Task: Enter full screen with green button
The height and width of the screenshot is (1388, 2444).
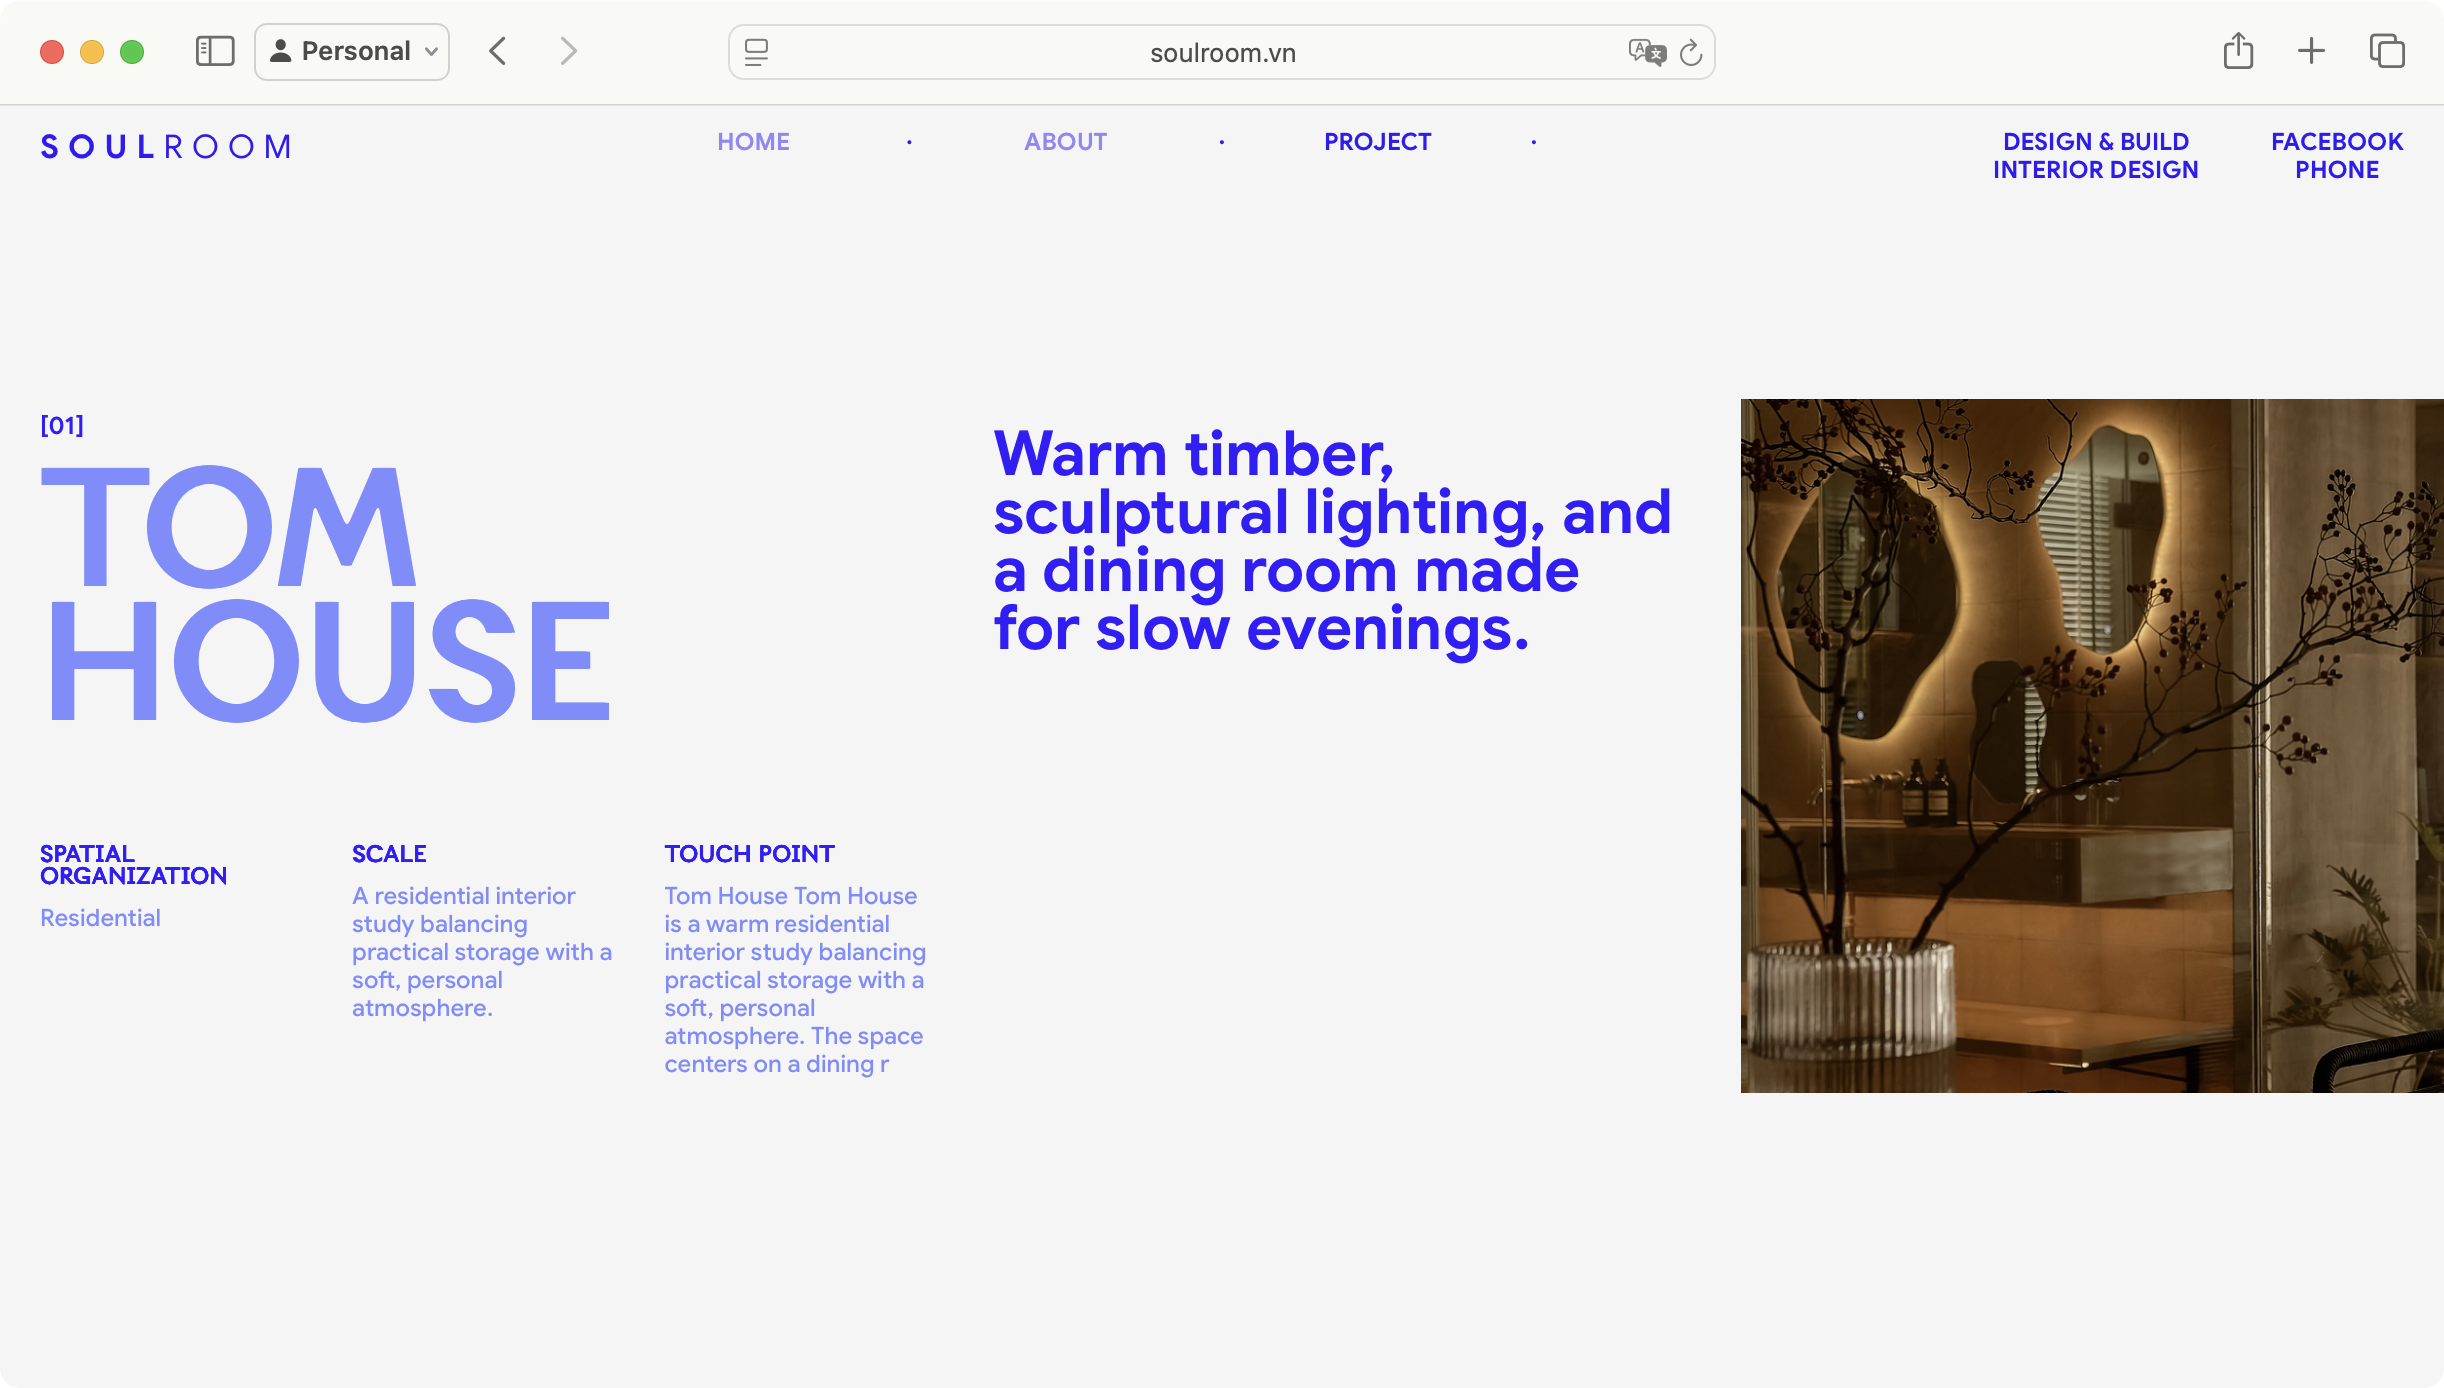Action: pyautogui.click(x=132, y=52)
